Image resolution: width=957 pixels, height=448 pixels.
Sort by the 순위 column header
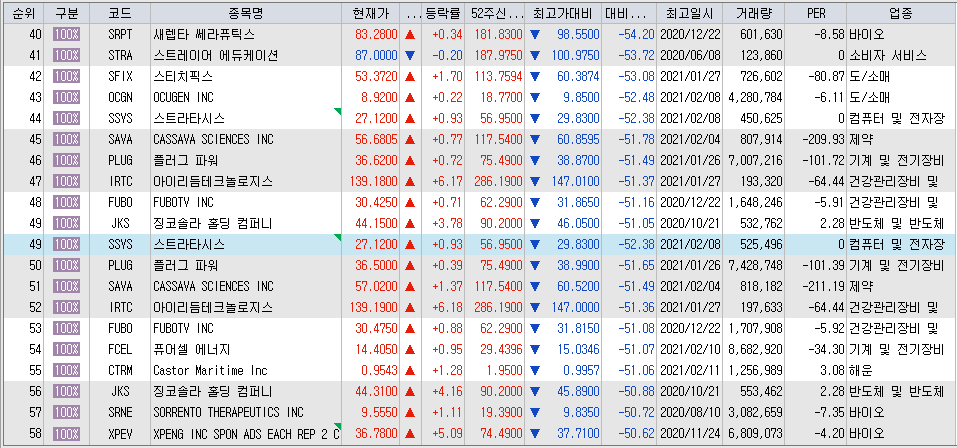[23, 13]
